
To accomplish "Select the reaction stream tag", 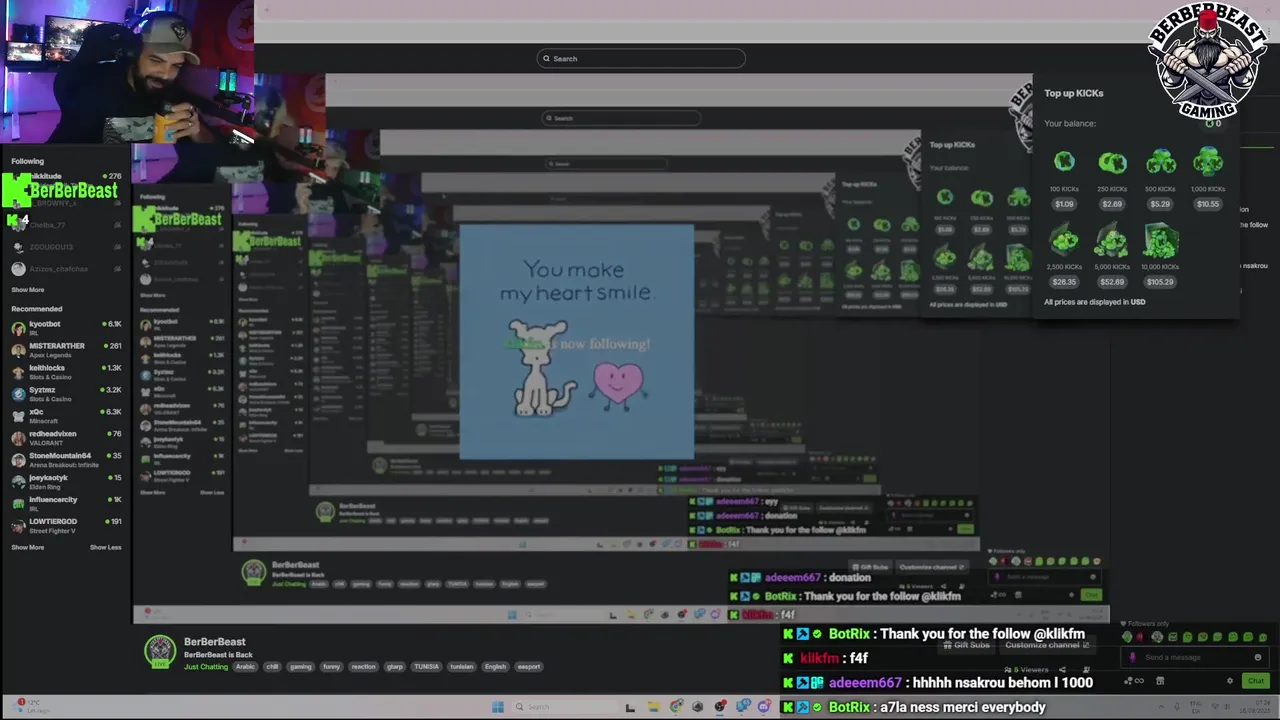I will [363, 667].
